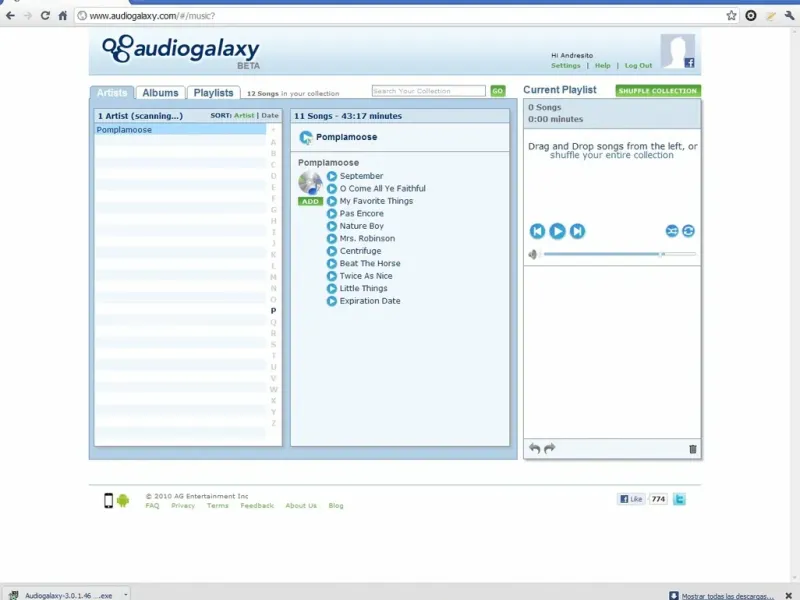
Task: Bookmark the page with star icon
Action: [731, 16]
